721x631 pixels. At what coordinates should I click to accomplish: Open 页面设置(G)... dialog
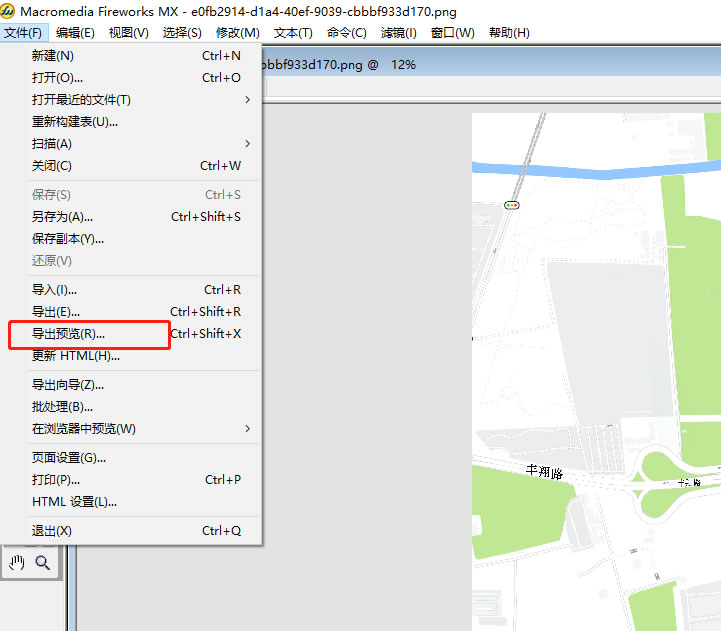69,458
